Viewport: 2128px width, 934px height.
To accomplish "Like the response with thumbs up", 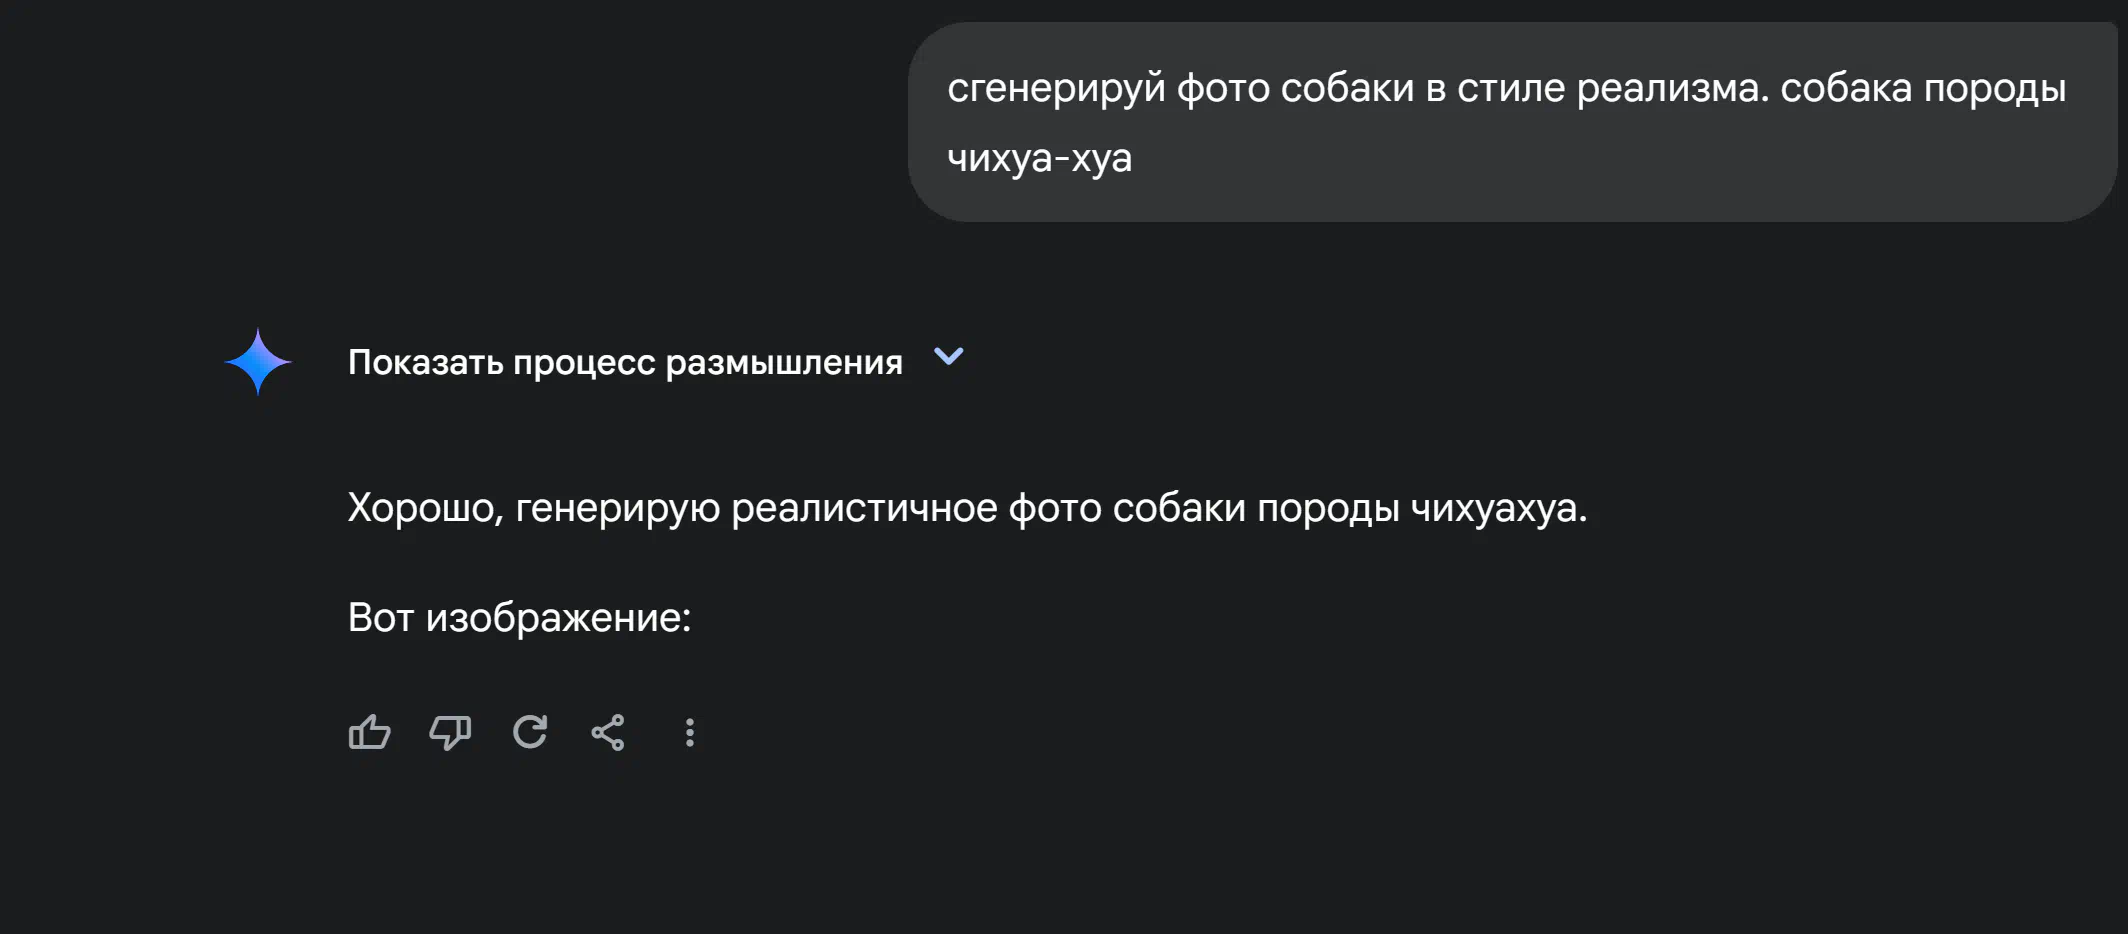I will (369, 732).
